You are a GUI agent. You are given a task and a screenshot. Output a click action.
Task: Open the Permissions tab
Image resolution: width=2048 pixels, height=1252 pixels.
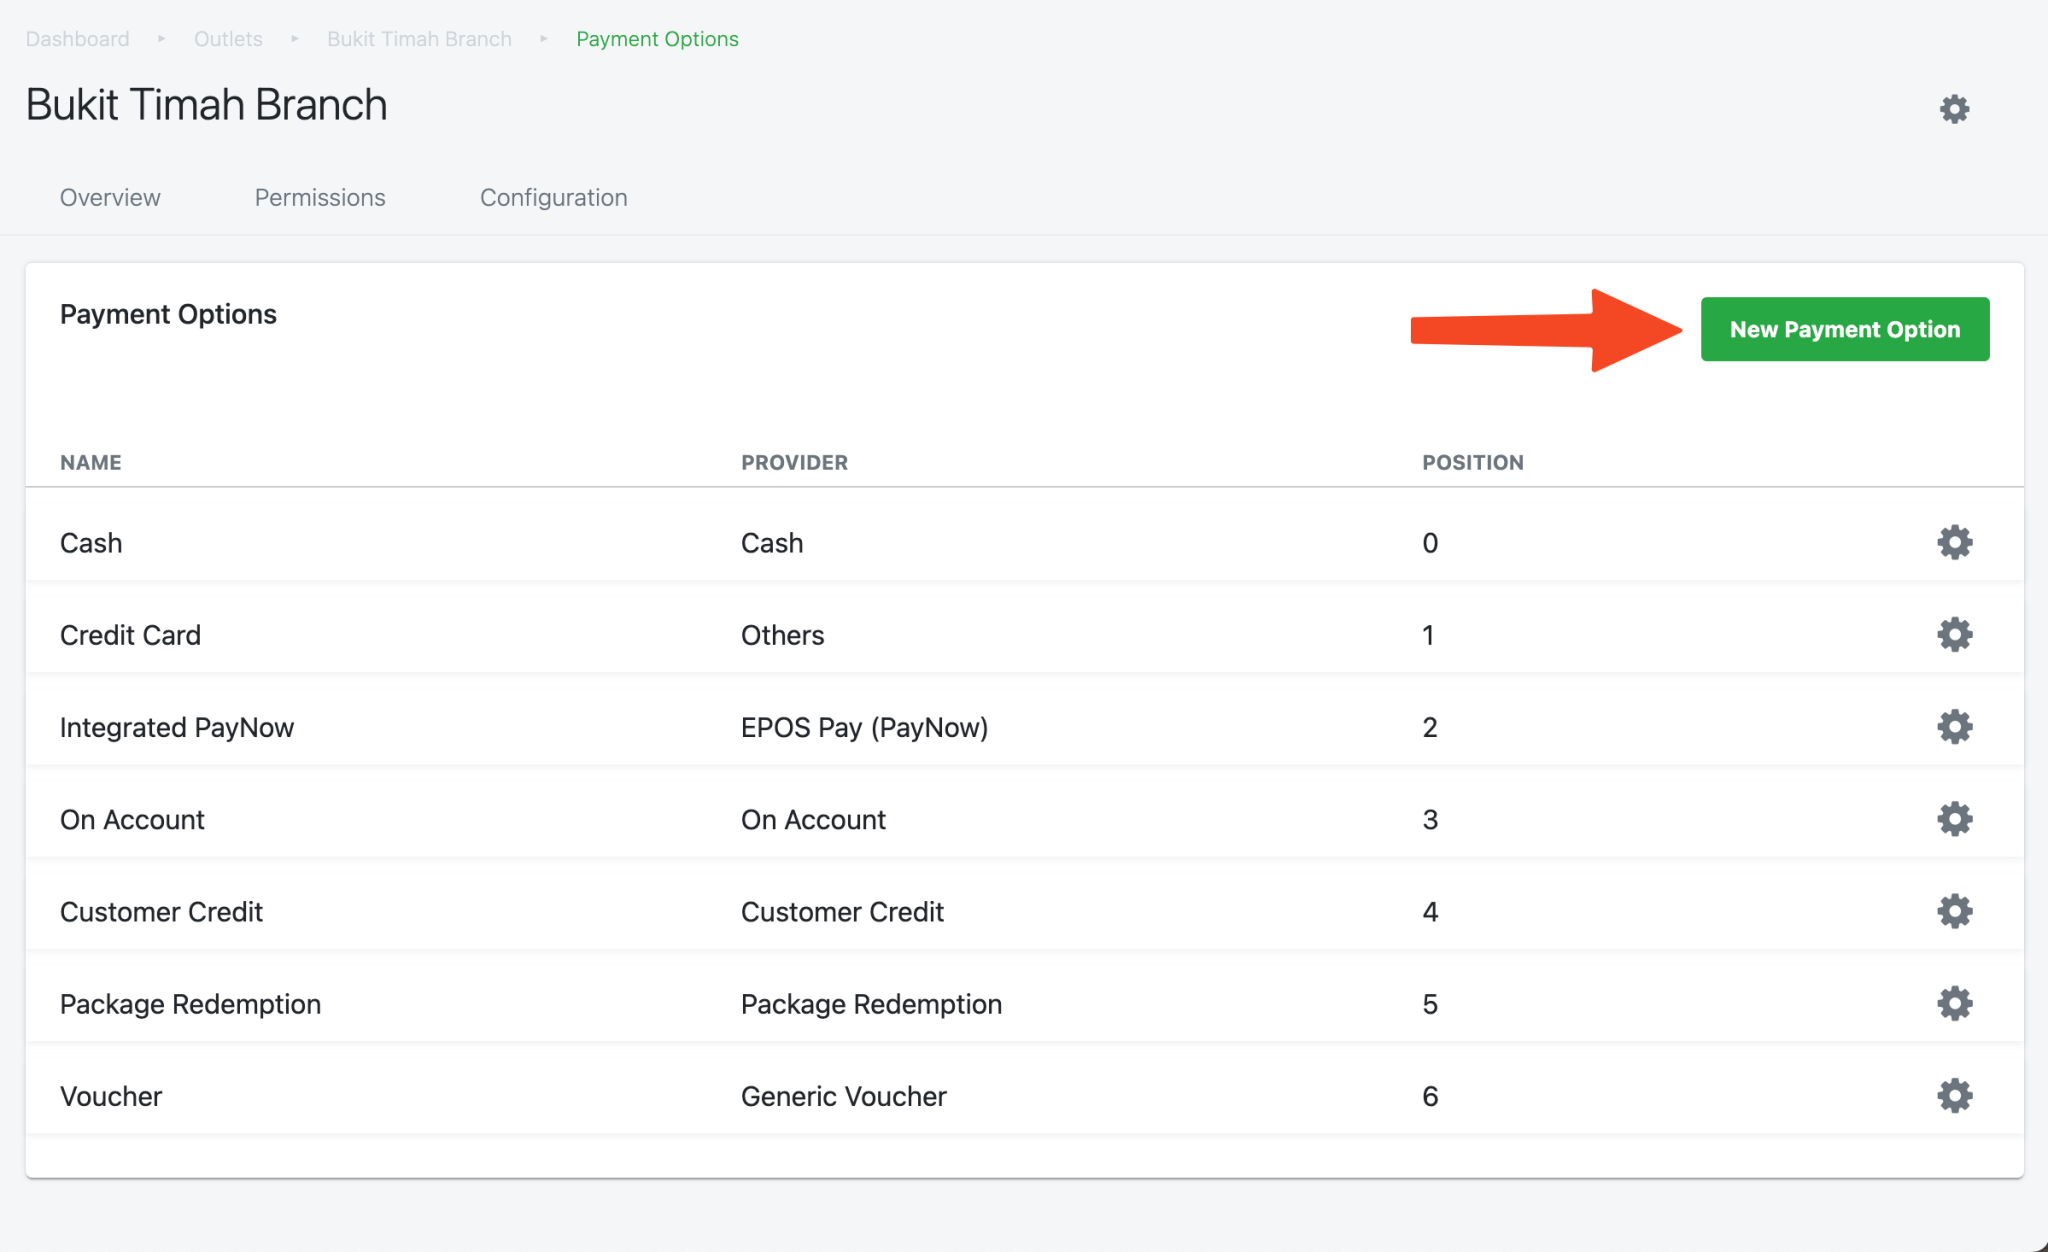click(320, 197)
